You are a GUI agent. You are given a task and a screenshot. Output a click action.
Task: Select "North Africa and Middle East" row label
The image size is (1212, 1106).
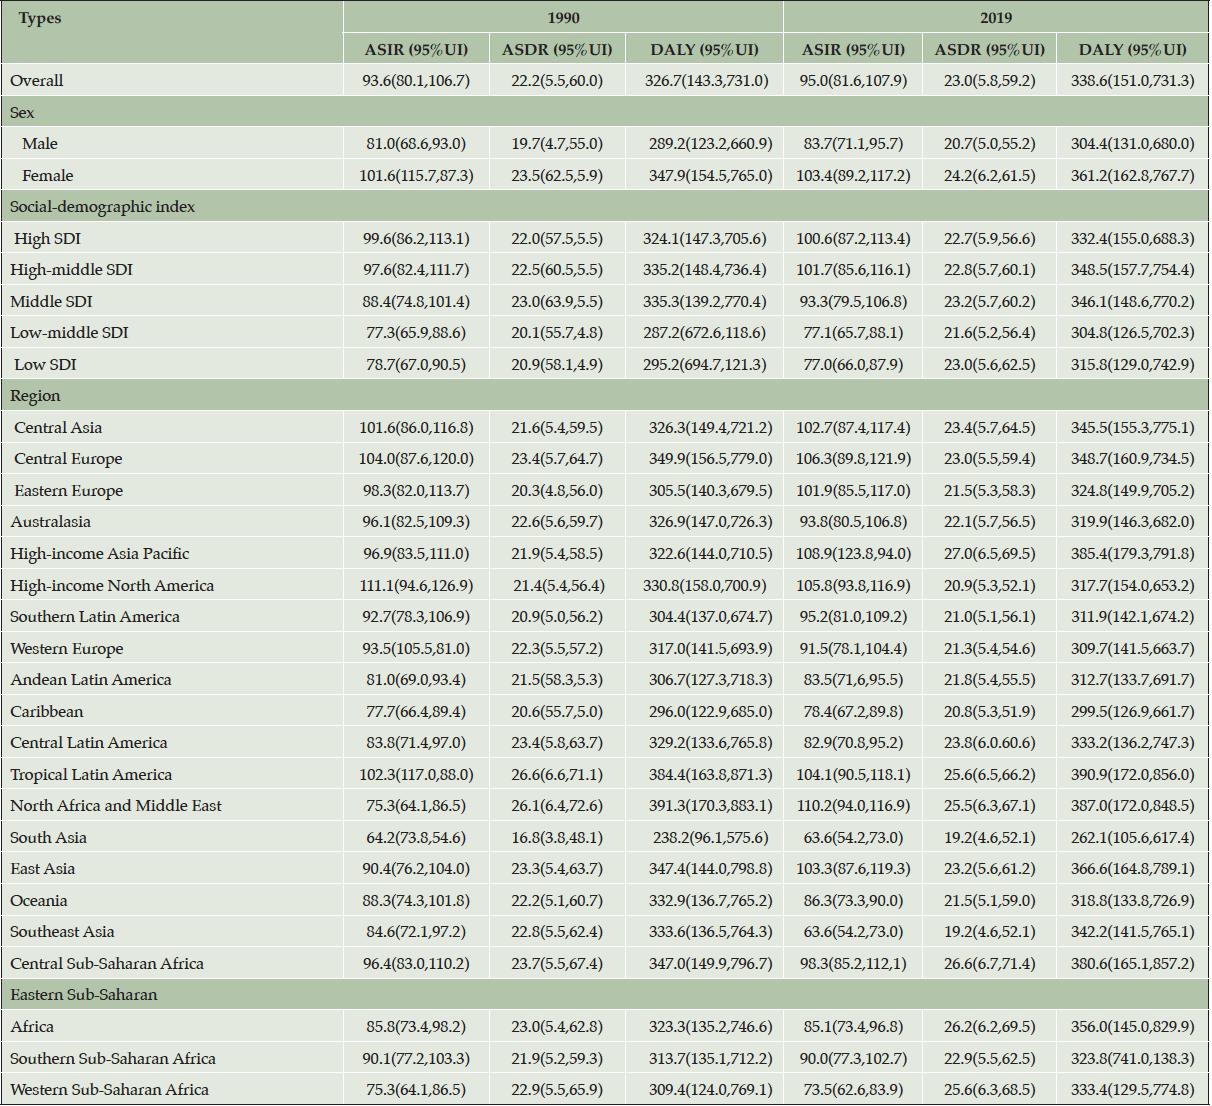coord(116,806)
